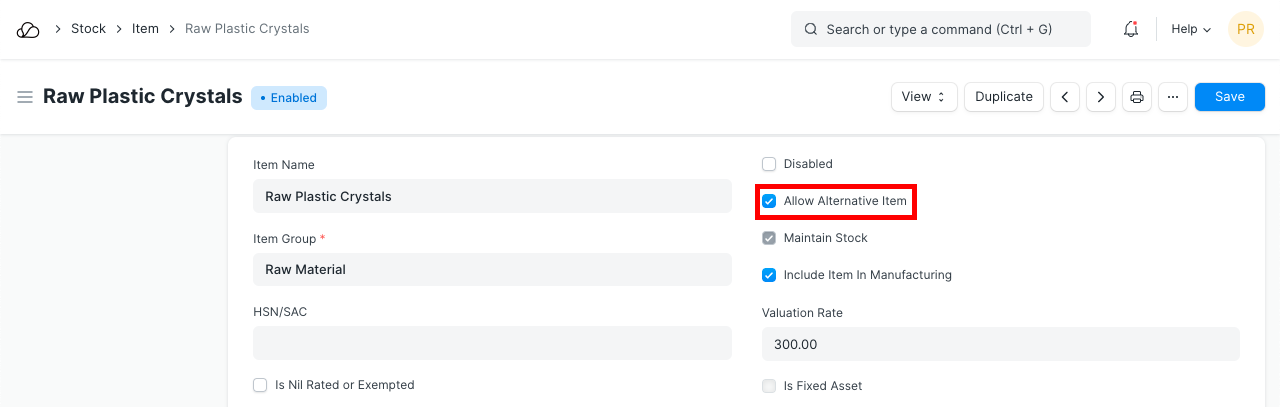Click the print icon
The width and height of the screenshot is (1280, 407).
(x=1137, y=97)
